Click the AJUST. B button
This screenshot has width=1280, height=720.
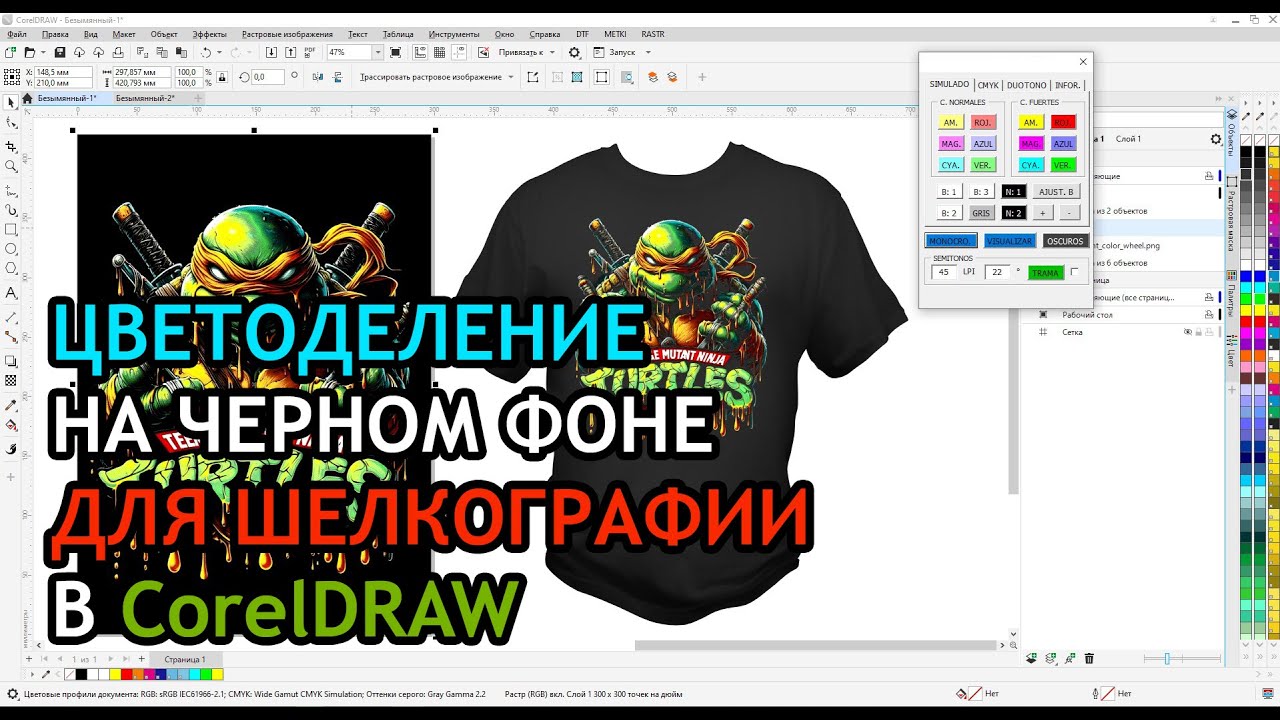tap(1056, 192)
